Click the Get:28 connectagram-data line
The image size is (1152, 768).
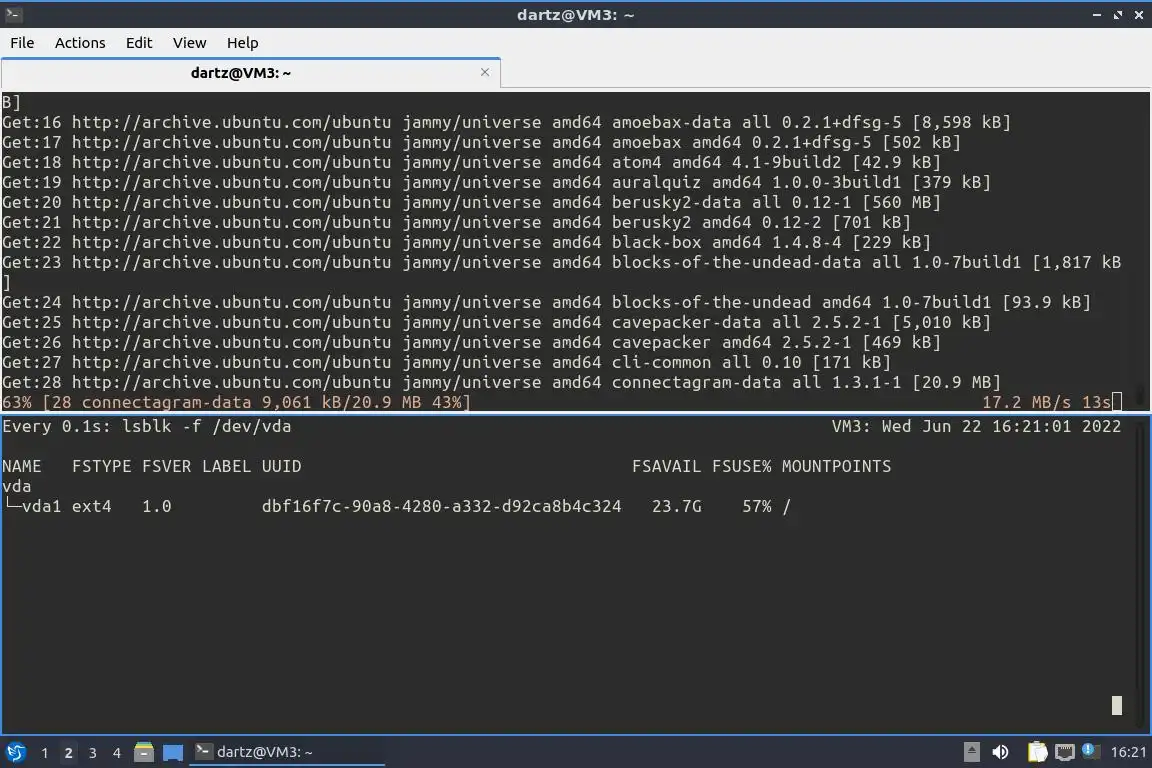tap(501, 382)
